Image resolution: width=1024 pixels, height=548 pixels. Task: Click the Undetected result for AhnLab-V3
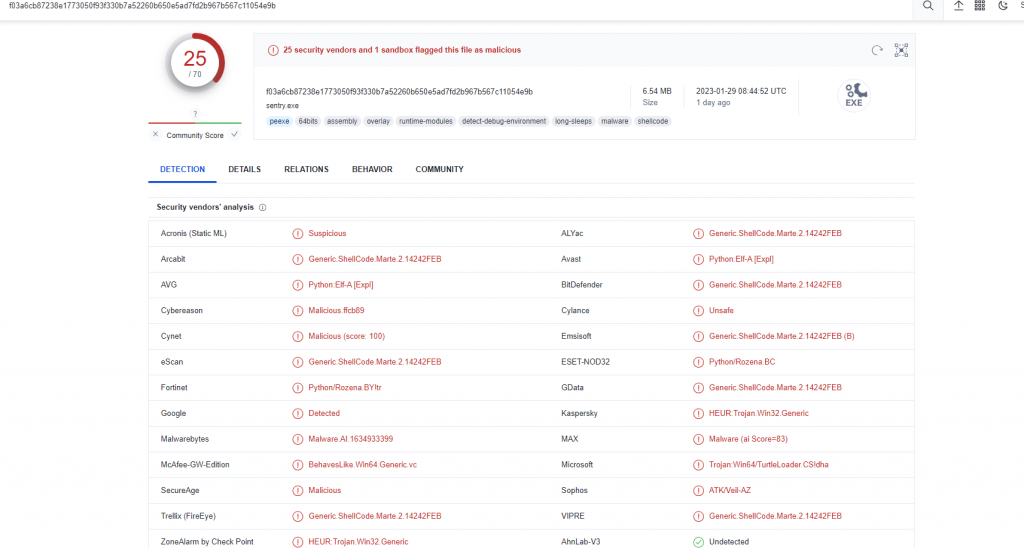point(729,542)
